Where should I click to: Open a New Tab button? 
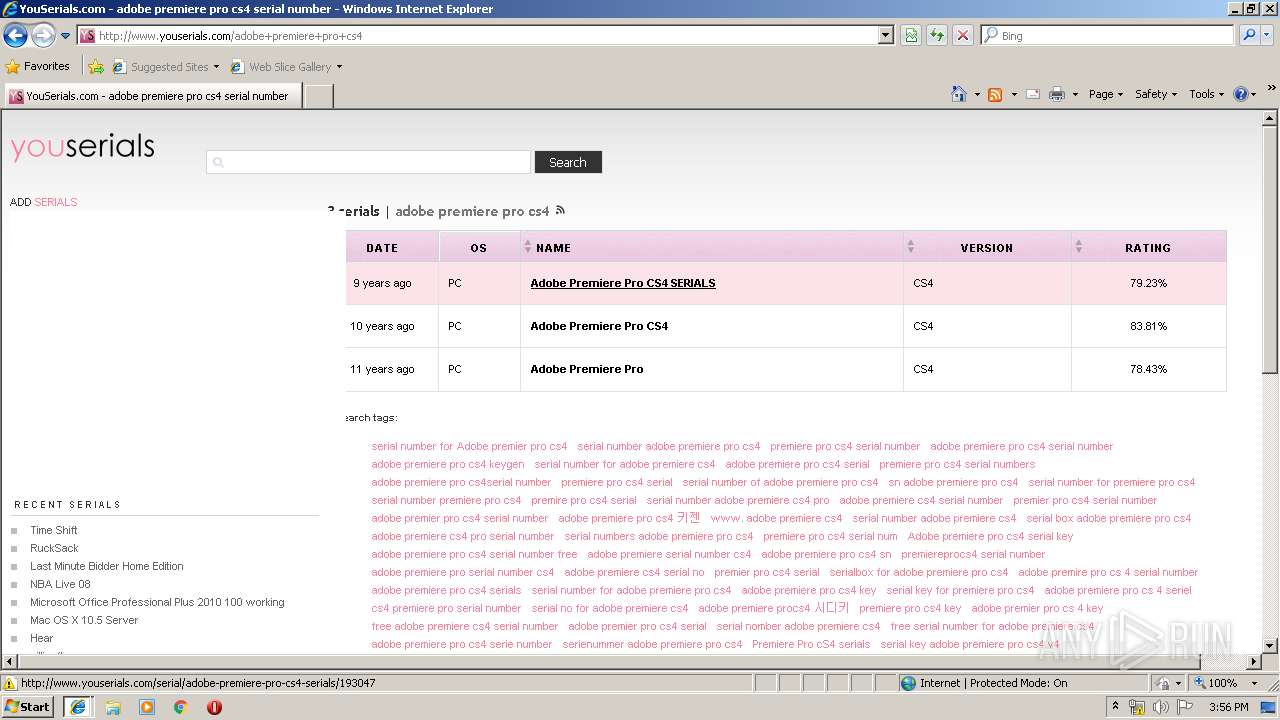pos(318,96)
